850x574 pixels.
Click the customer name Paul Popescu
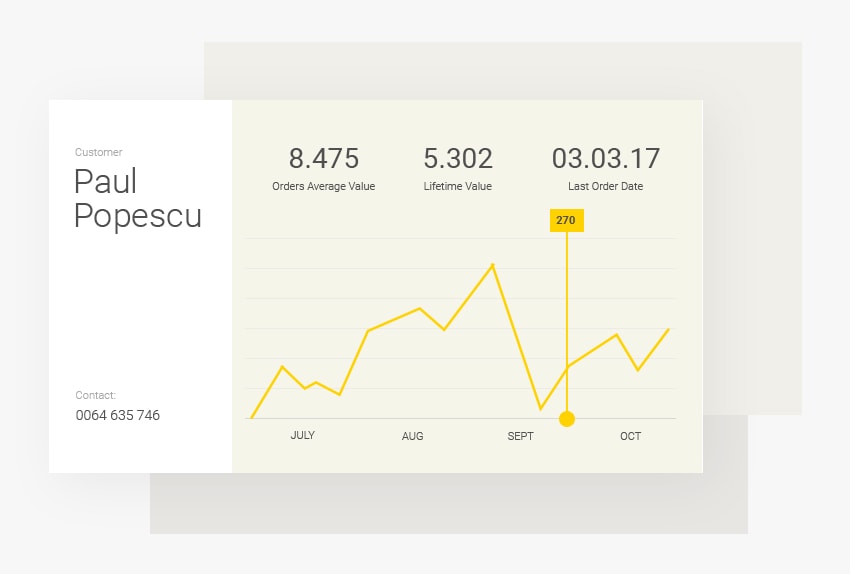[138, 199]
